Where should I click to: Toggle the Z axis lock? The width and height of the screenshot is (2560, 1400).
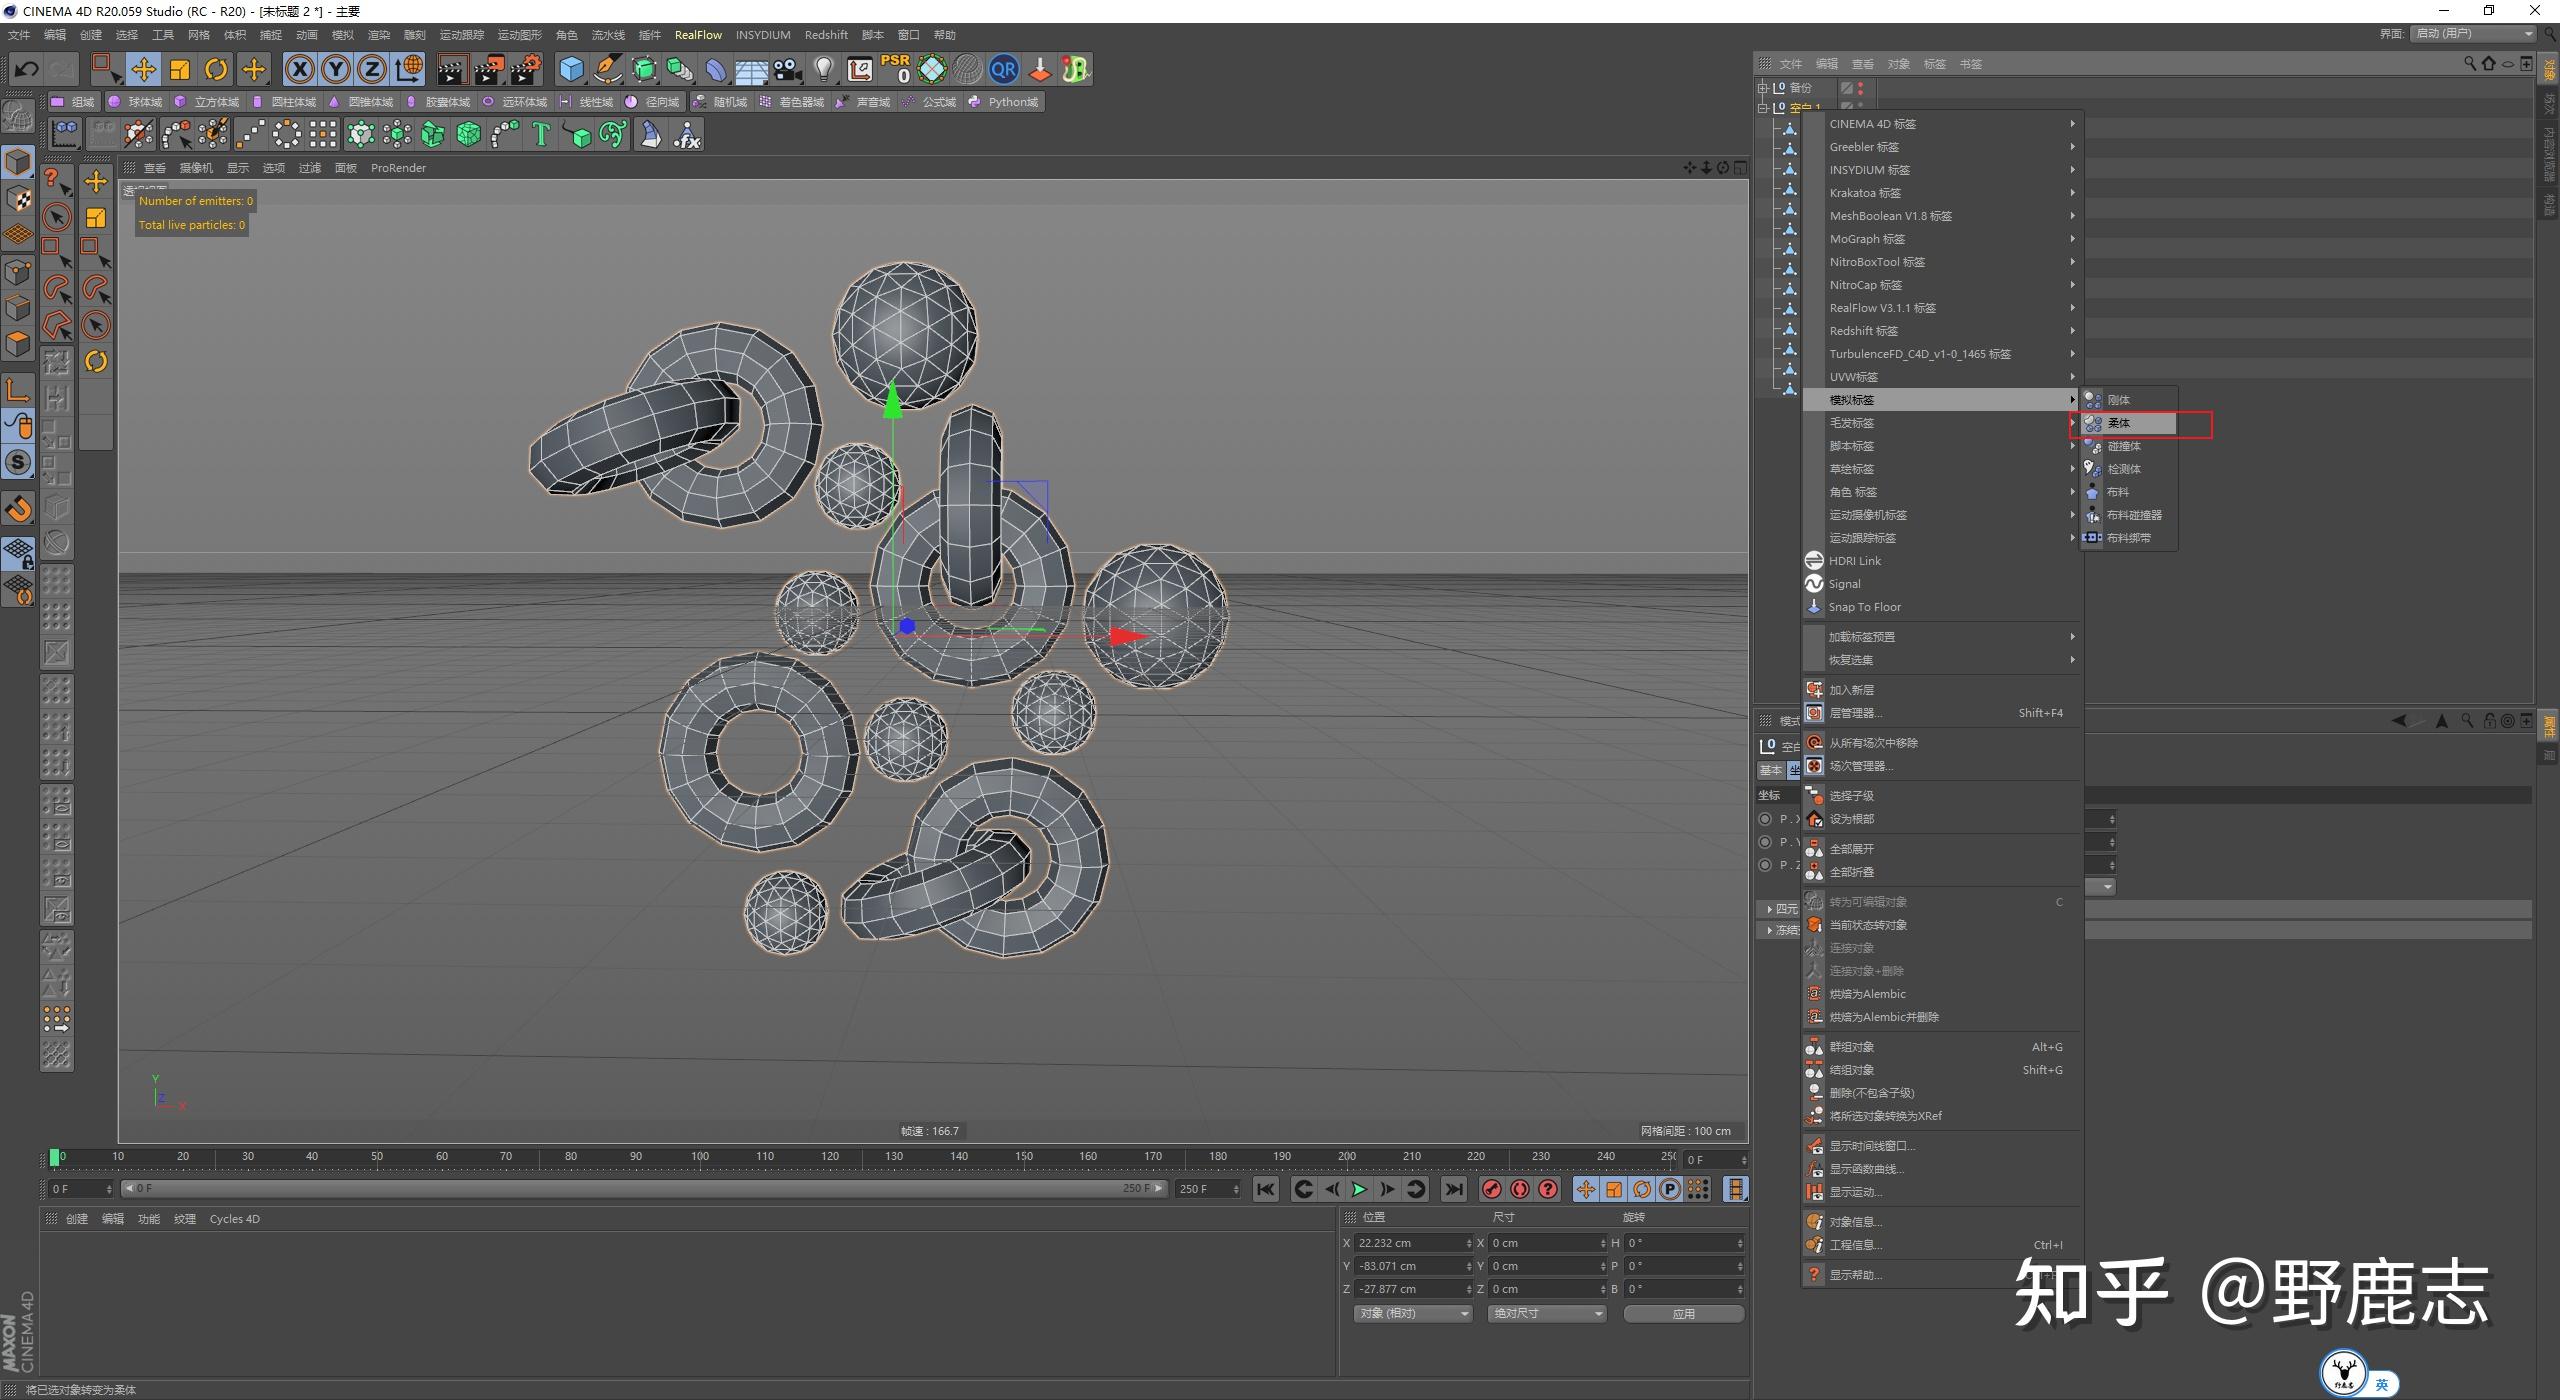coord(372,69)
